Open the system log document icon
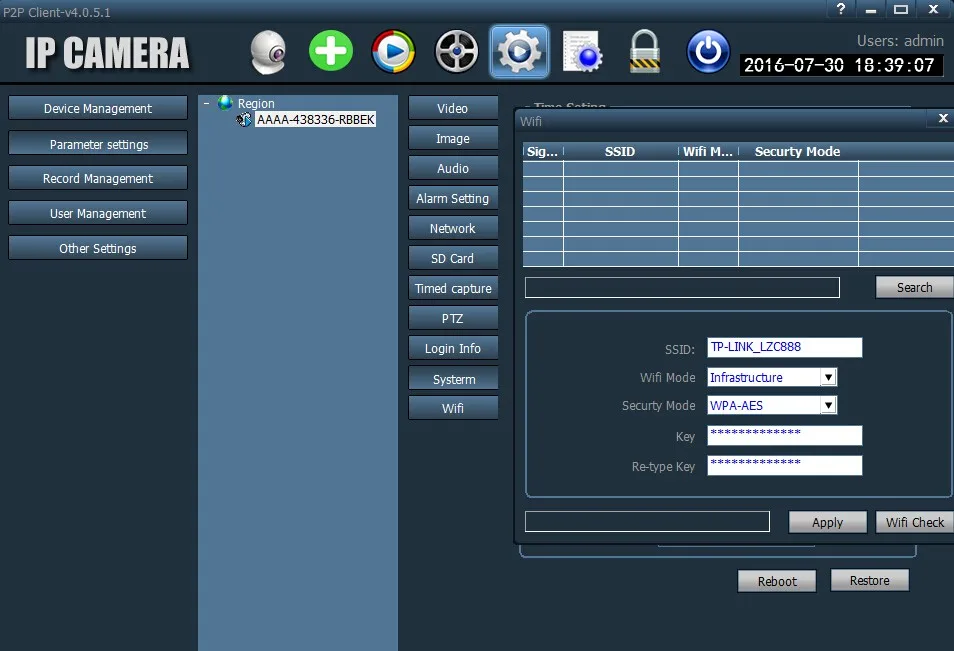The height and width of the screenshot is (651, 954). point(582,52)
